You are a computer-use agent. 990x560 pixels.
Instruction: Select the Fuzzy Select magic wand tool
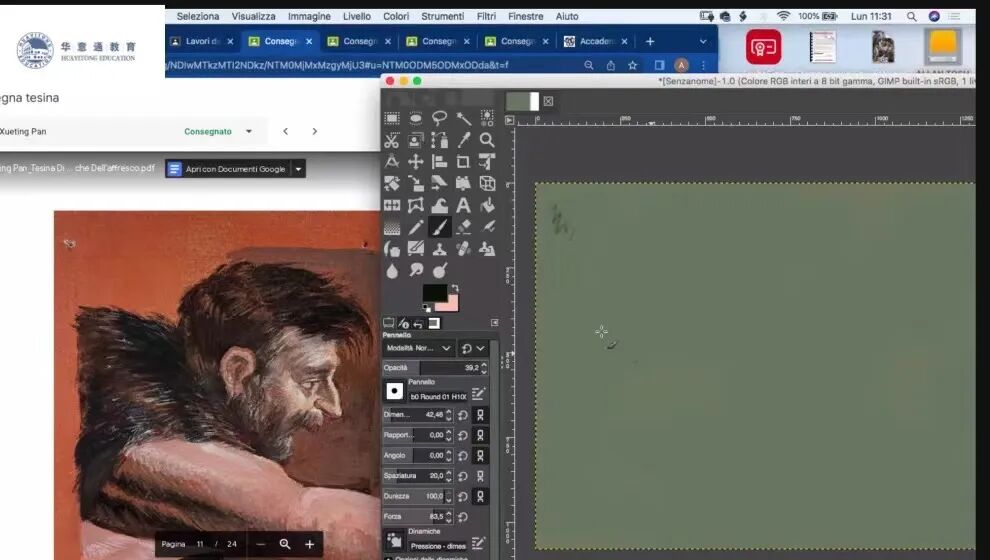click(x=463, y=118)
